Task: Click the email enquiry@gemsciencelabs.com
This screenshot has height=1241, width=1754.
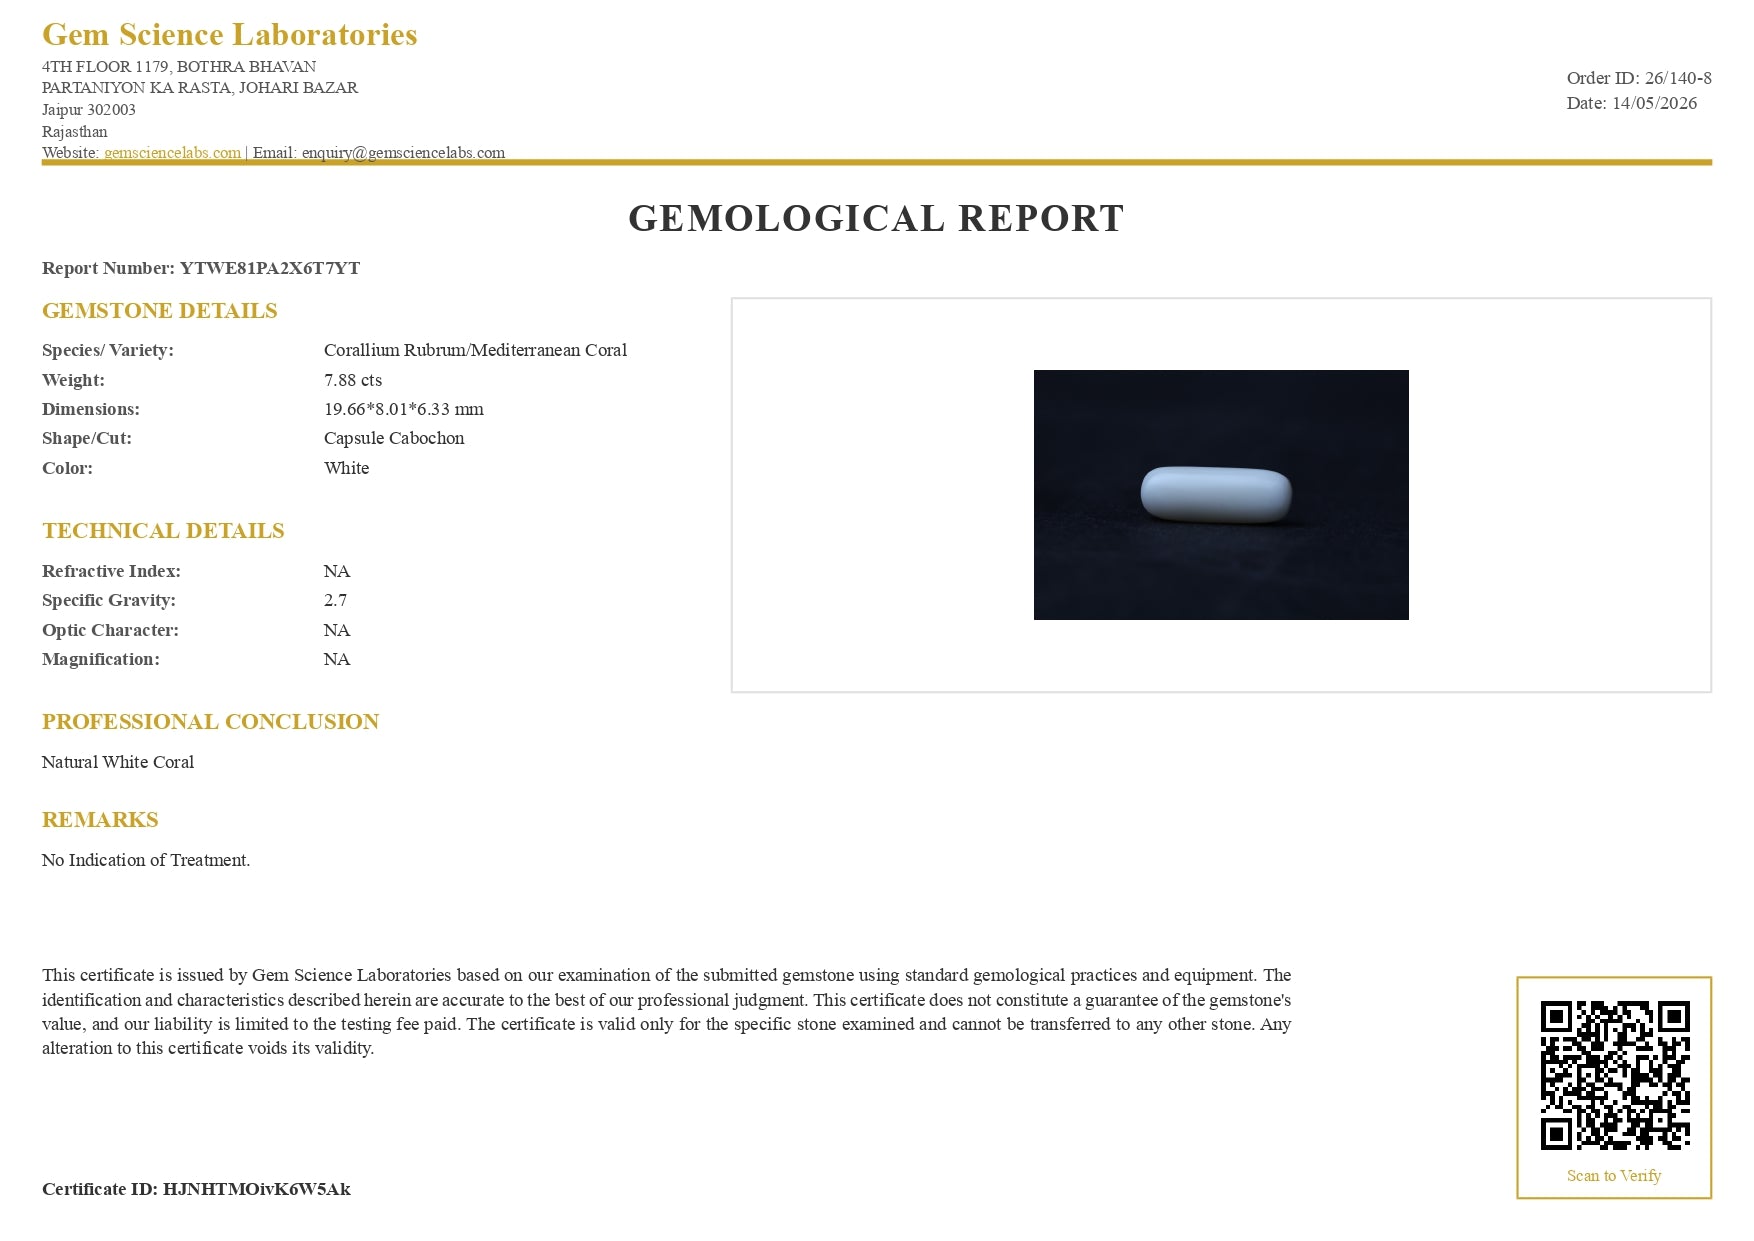Action: pos(403,153)
